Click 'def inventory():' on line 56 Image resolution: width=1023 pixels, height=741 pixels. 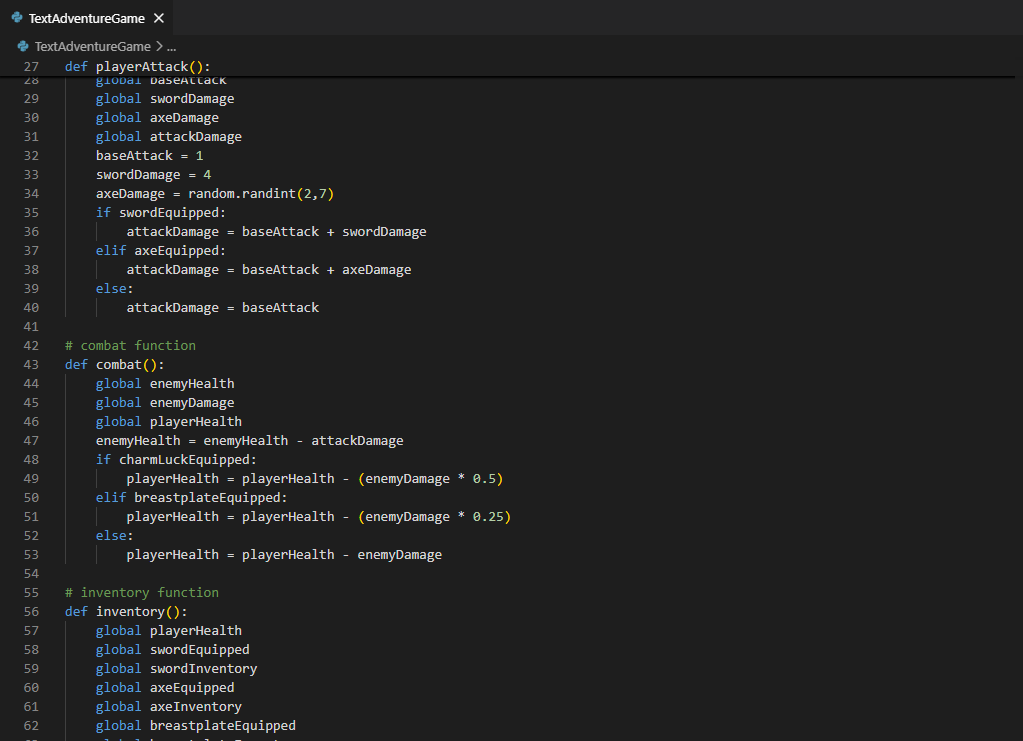tap(126, 611)
